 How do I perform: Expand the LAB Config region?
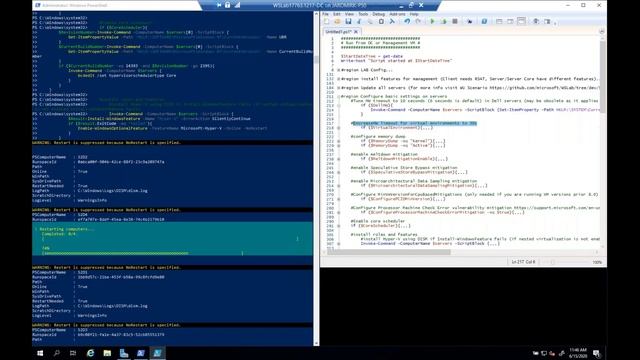pyautogui.click(x=338, y=70)
